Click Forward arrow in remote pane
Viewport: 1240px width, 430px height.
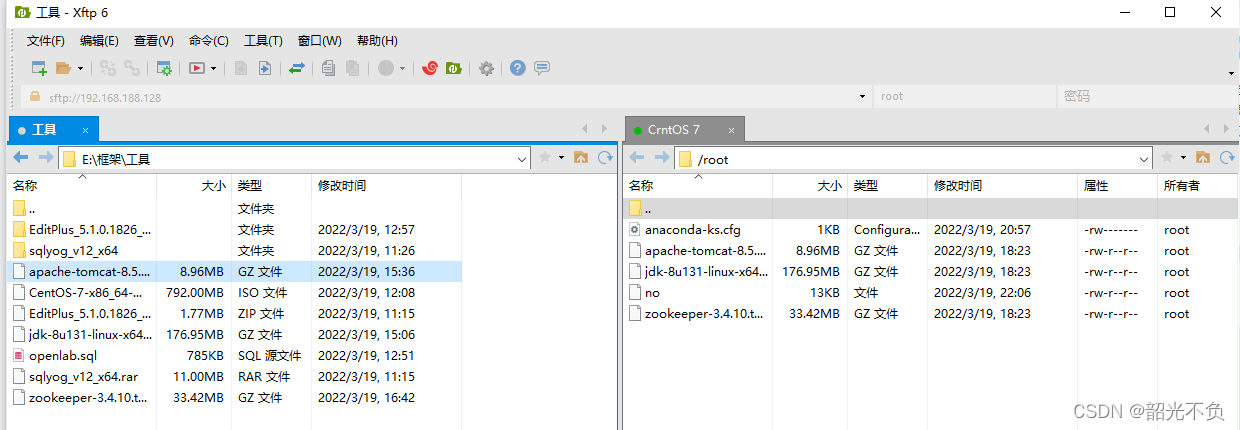click(661, 158)
